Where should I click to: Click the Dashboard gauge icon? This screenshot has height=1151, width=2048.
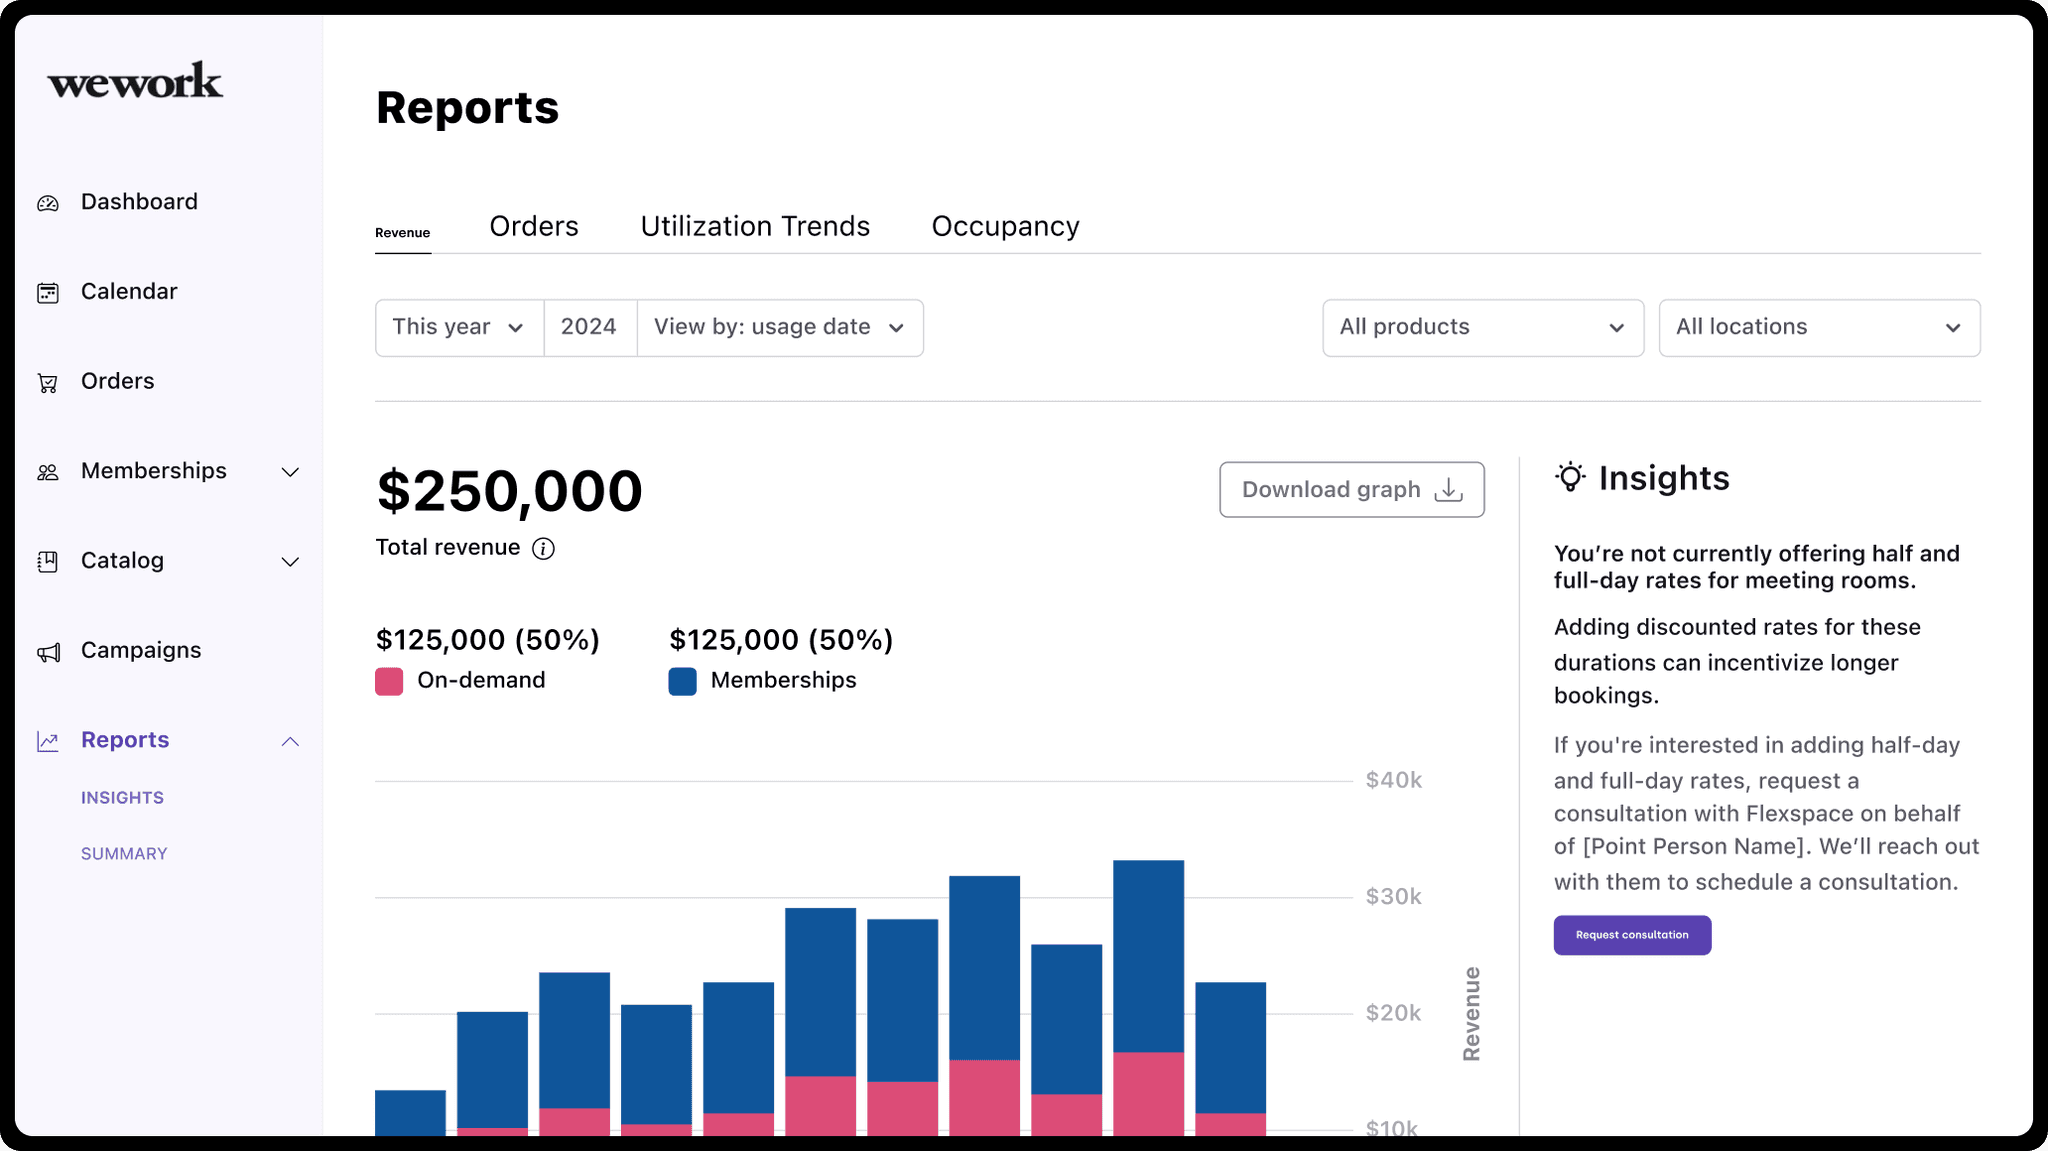coord(48,203)
